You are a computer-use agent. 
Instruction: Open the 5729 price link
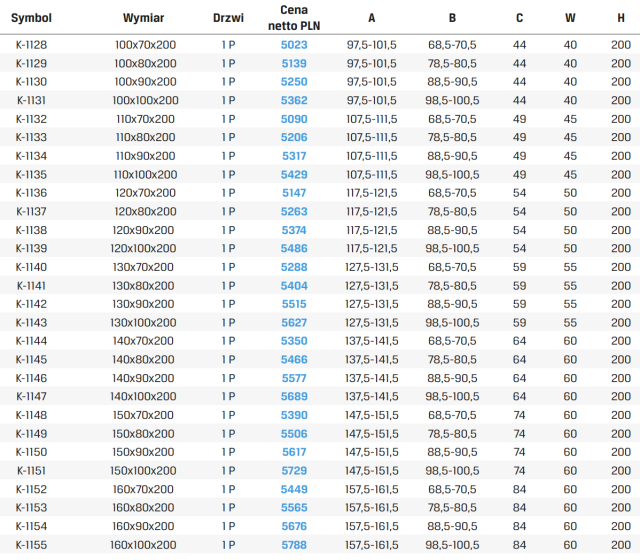pyautogui.click(x=294, y=471)
